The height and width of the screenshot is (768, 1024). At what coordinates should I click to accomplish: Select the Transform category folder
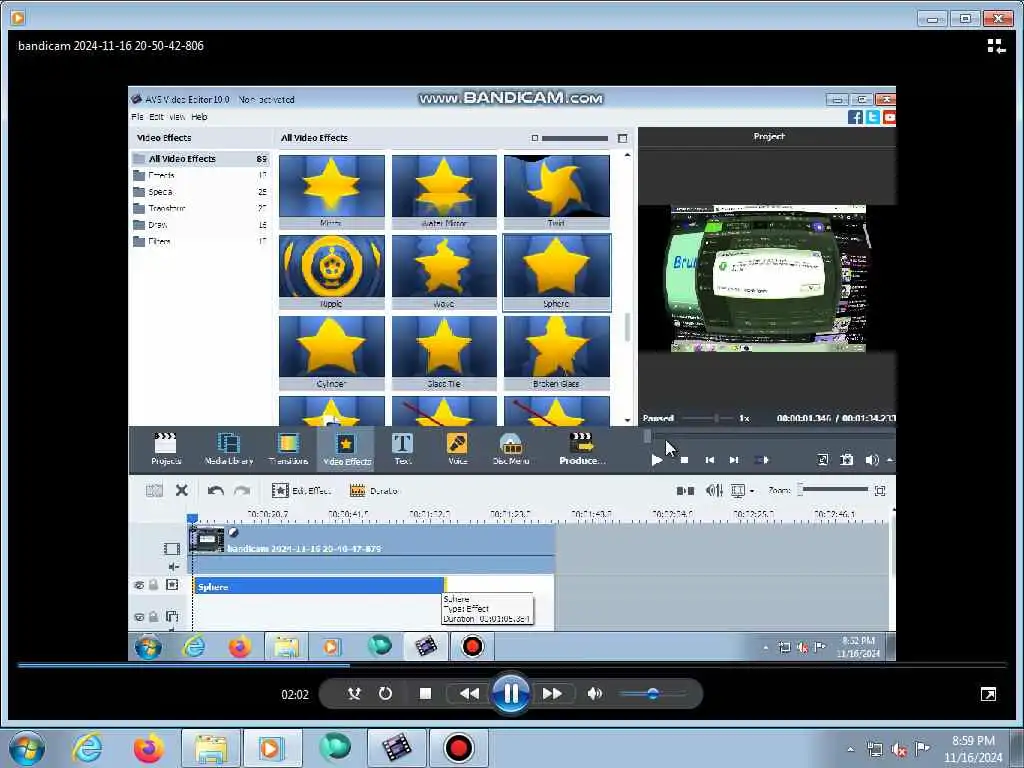[x=200, y=208]
